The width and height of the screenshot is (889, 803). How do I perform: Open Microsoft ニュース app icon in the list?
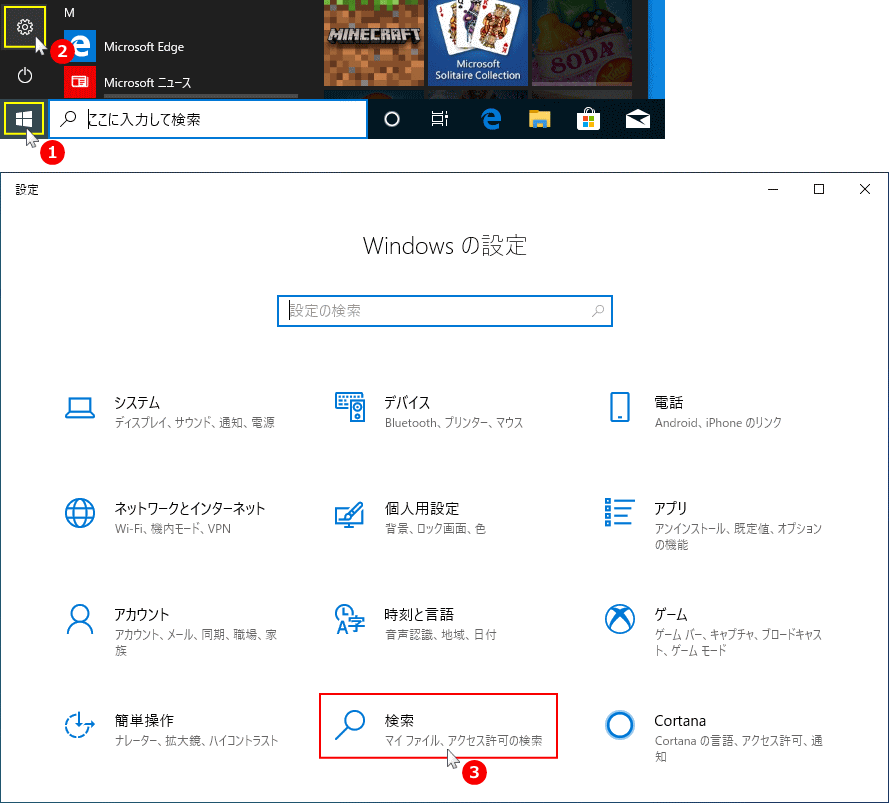tap(80, 82)
